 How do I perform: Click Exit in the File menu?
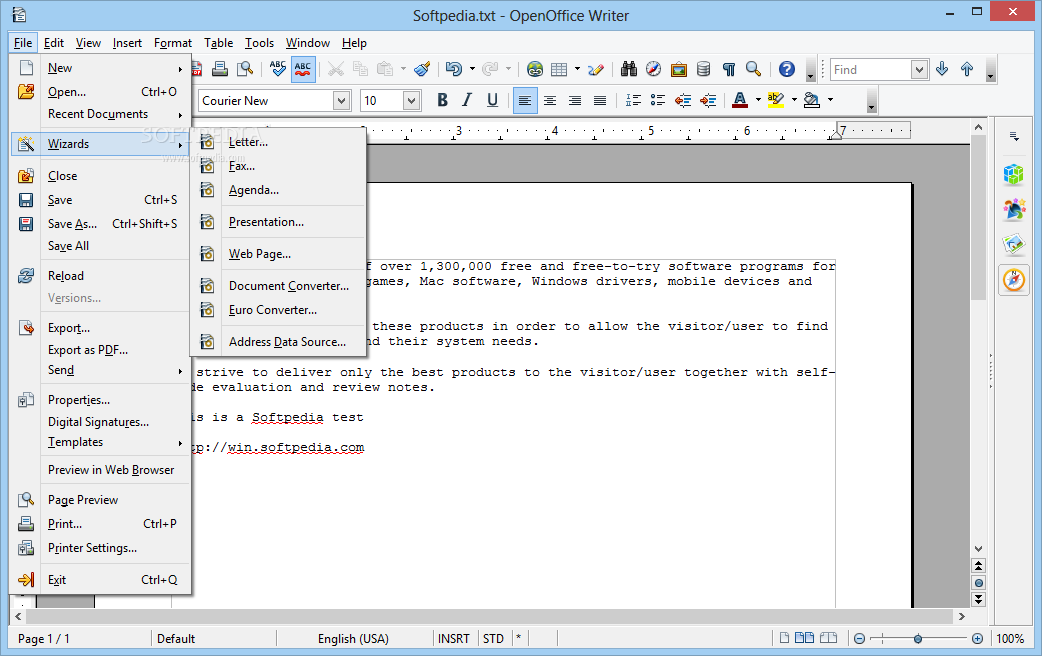[x=100, y=580]
